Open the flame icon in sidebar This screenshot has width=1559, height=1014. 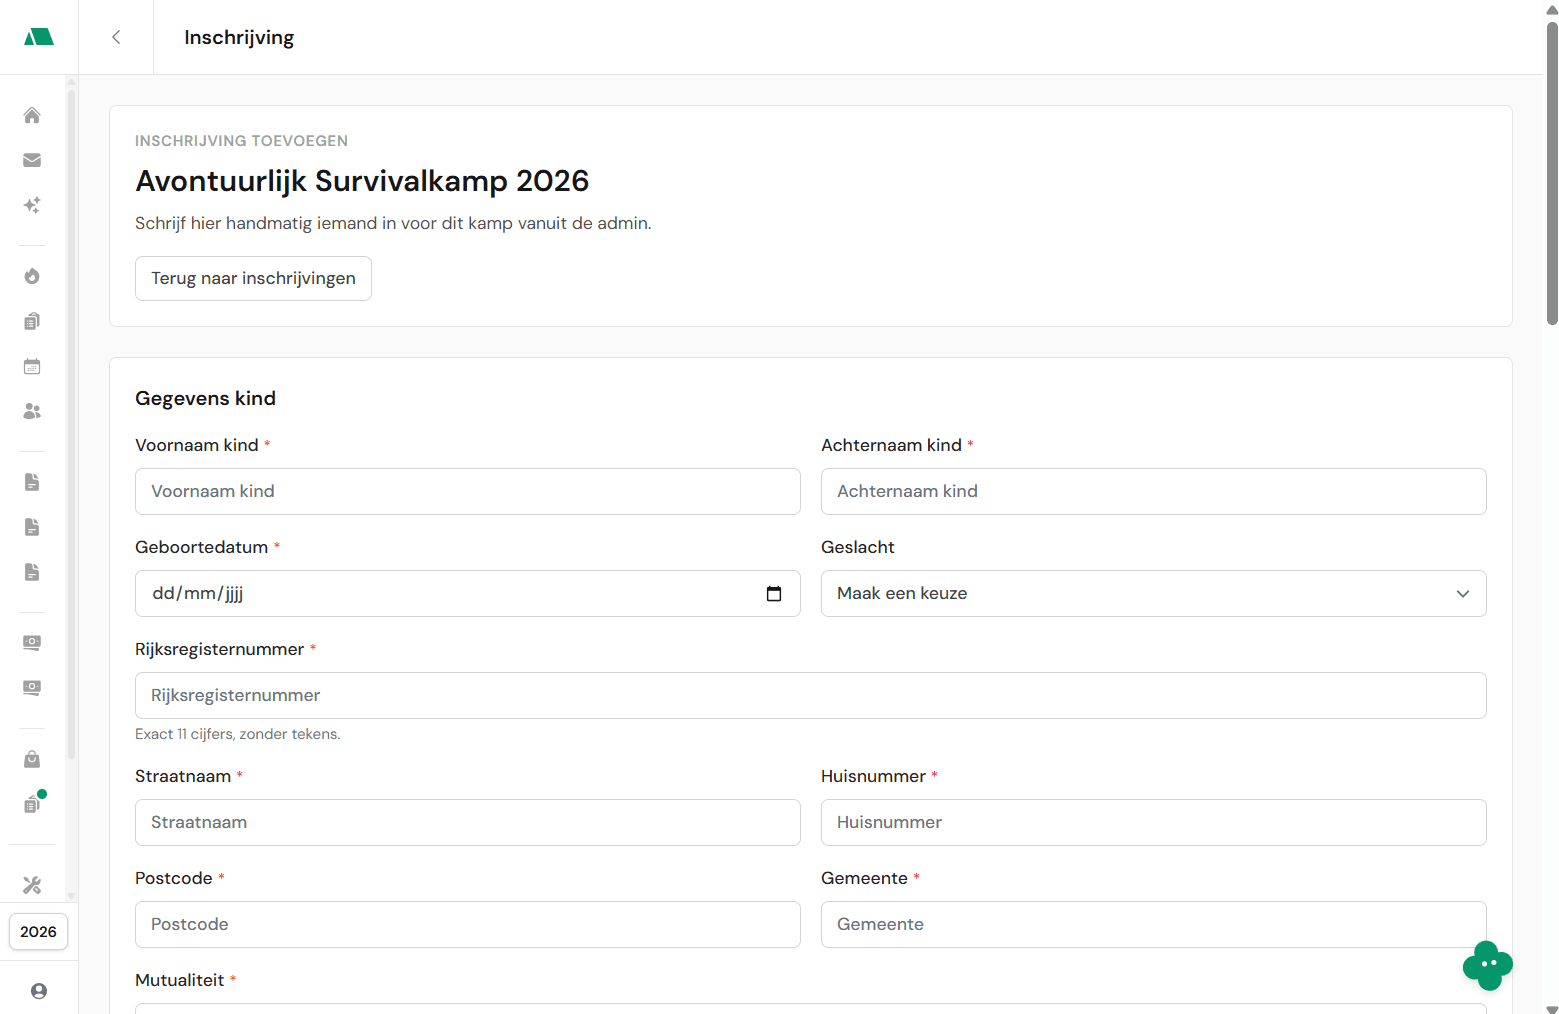click(32, 276)
